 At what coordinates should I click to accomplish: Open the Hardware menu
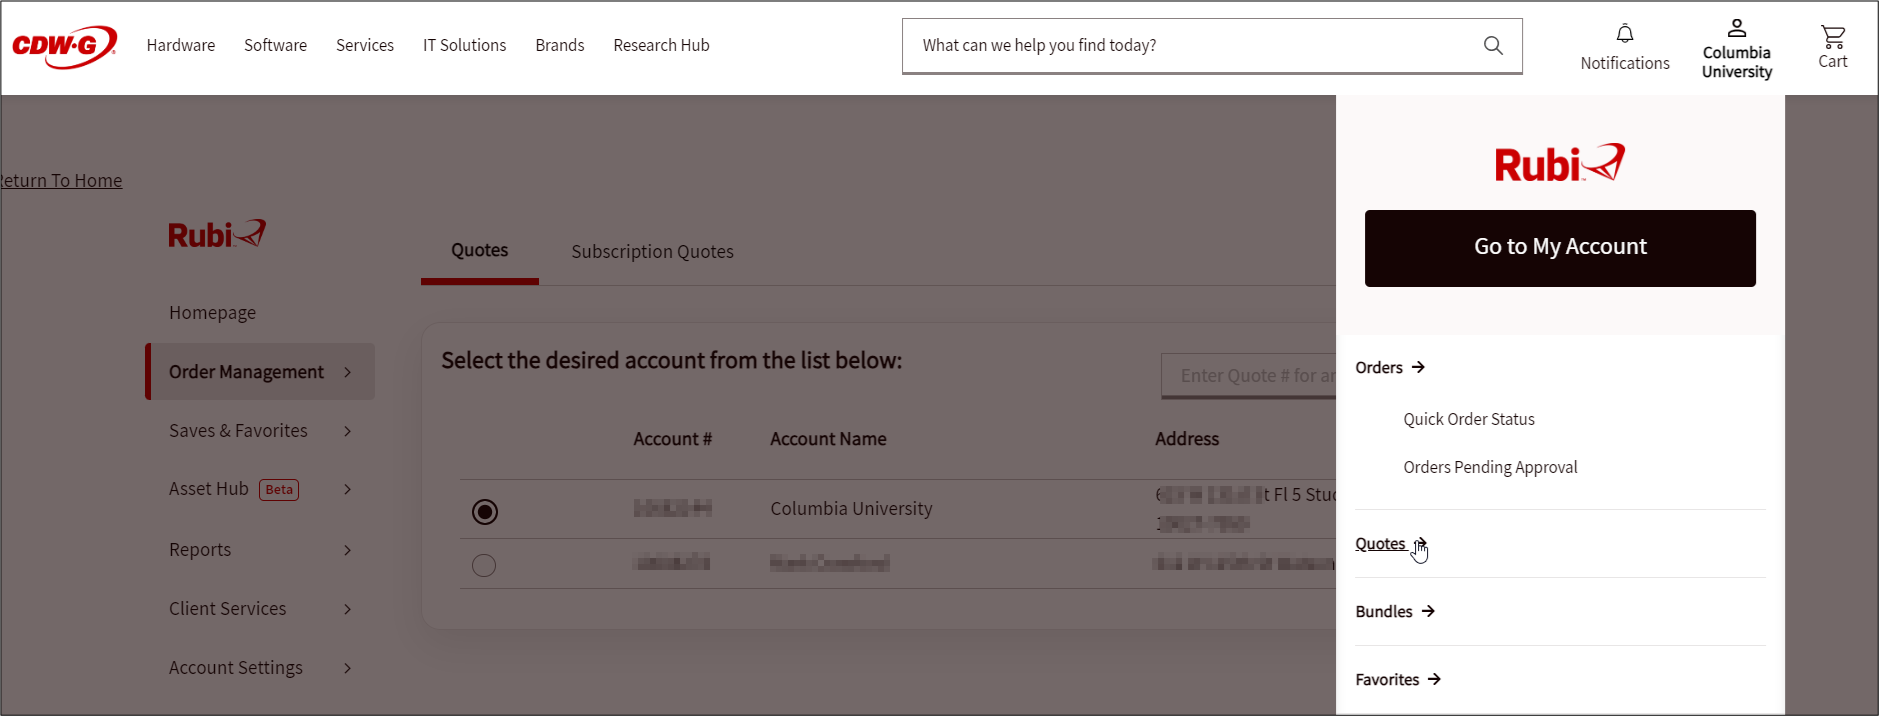(x=181, y=45)
